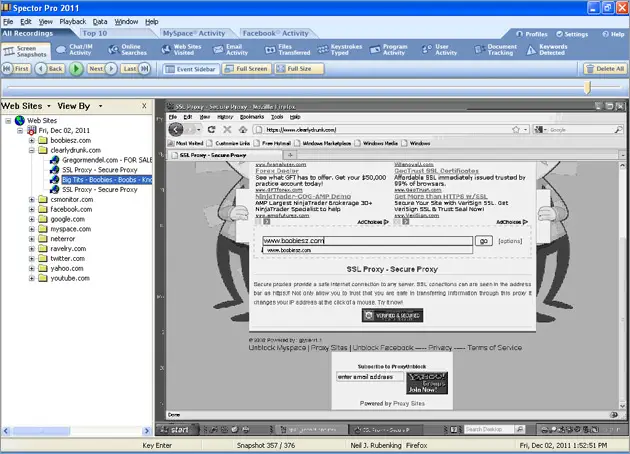
Task: Jump to the Last snapshot
Action: point(136,69)
